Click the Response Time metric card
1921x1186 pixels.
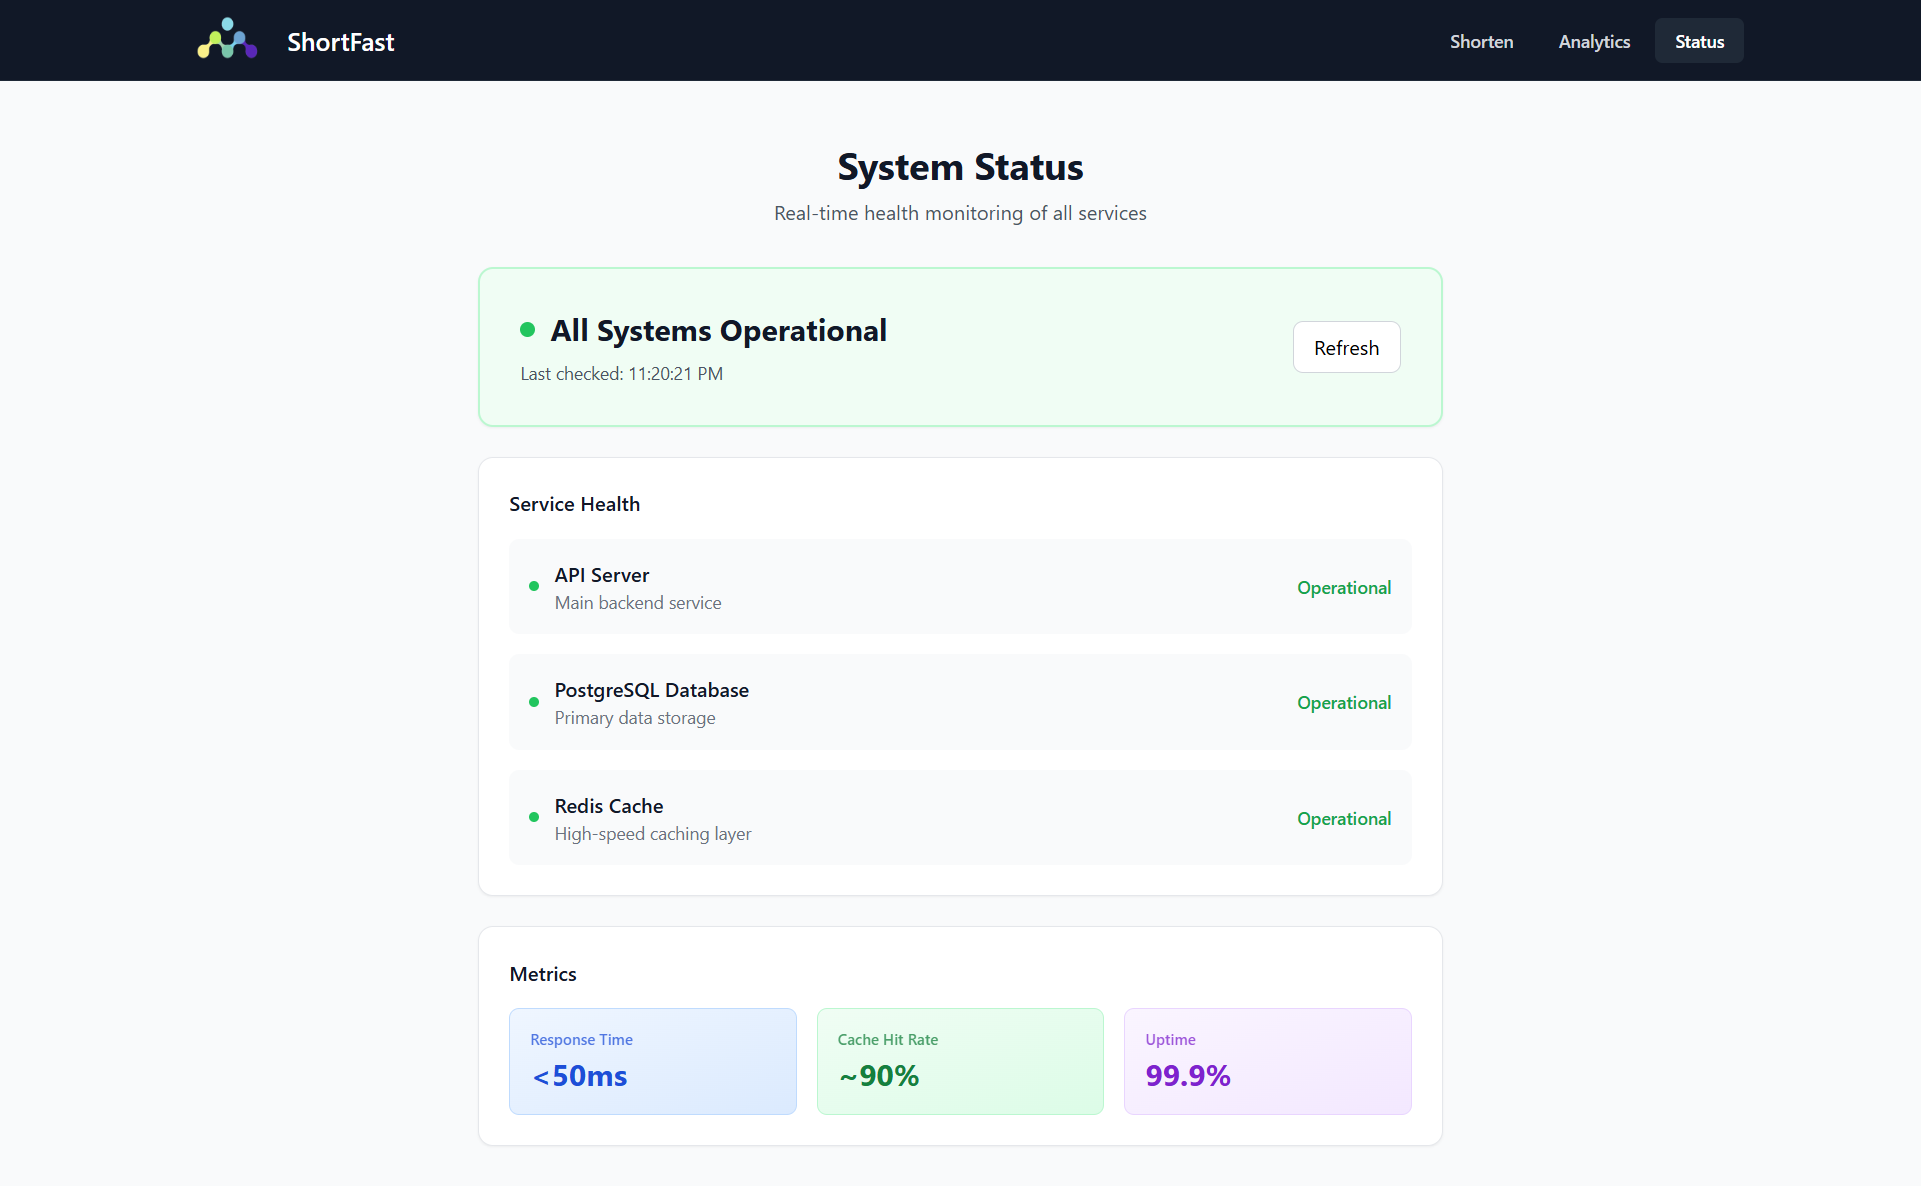[652, 1061]
